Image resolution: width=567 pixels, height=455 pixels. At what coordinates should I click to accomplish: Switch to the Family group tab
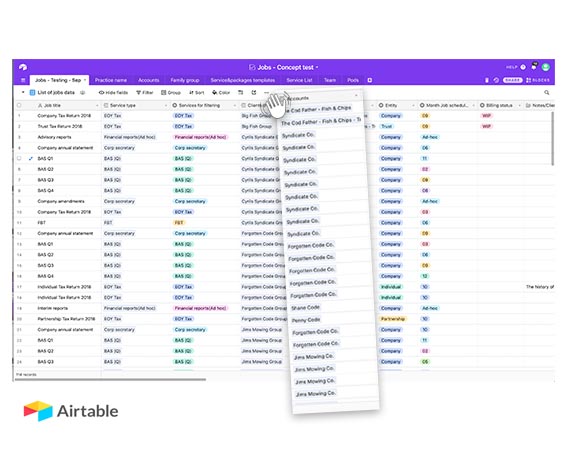point(185,80)
